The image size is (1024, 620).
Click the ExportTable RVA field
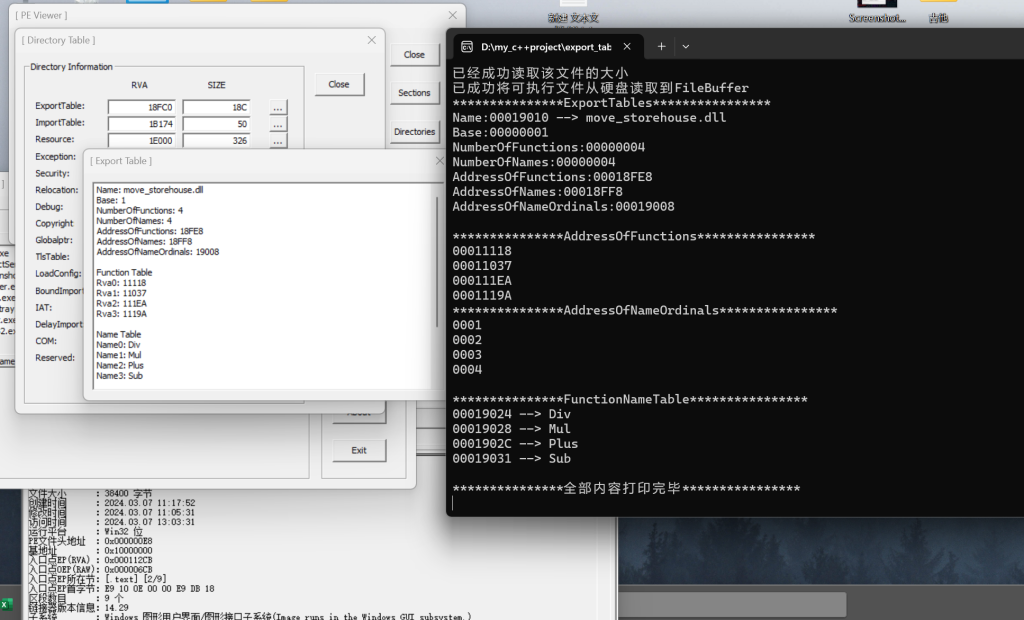[x=141, y=107]
